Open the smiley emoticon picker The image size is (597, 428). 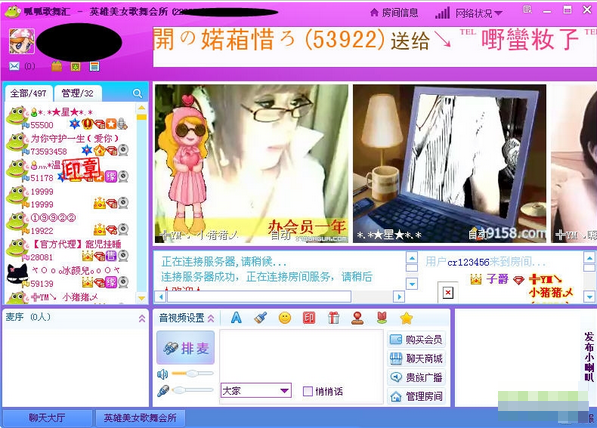tap(285, 318)
